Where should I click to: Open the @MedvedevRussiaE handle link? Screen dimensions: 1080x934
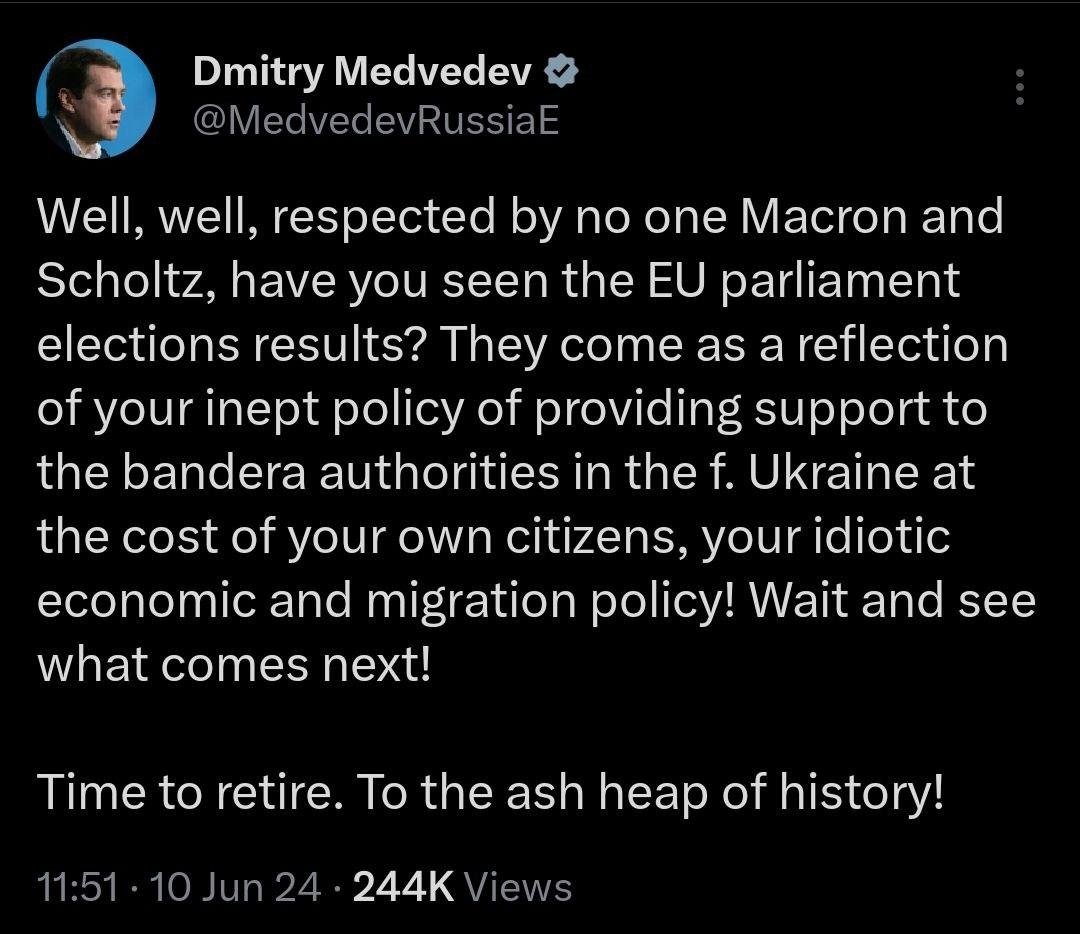[374, 119]
